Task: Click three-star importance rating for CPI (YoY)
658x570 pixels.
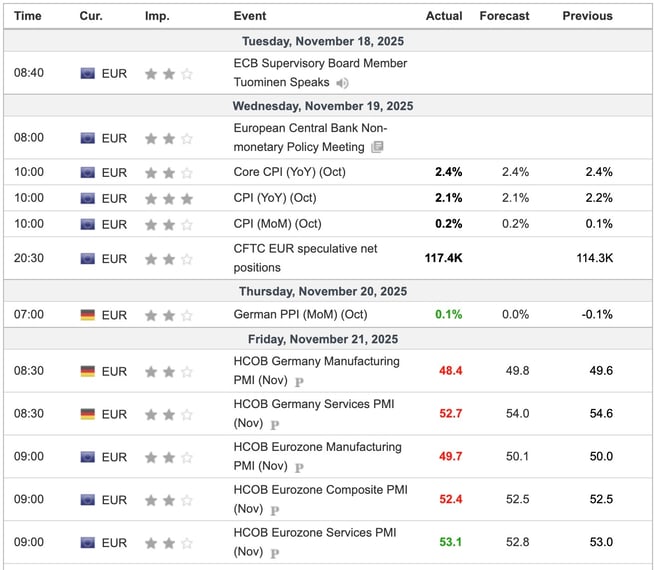Action: coord(168,198)
